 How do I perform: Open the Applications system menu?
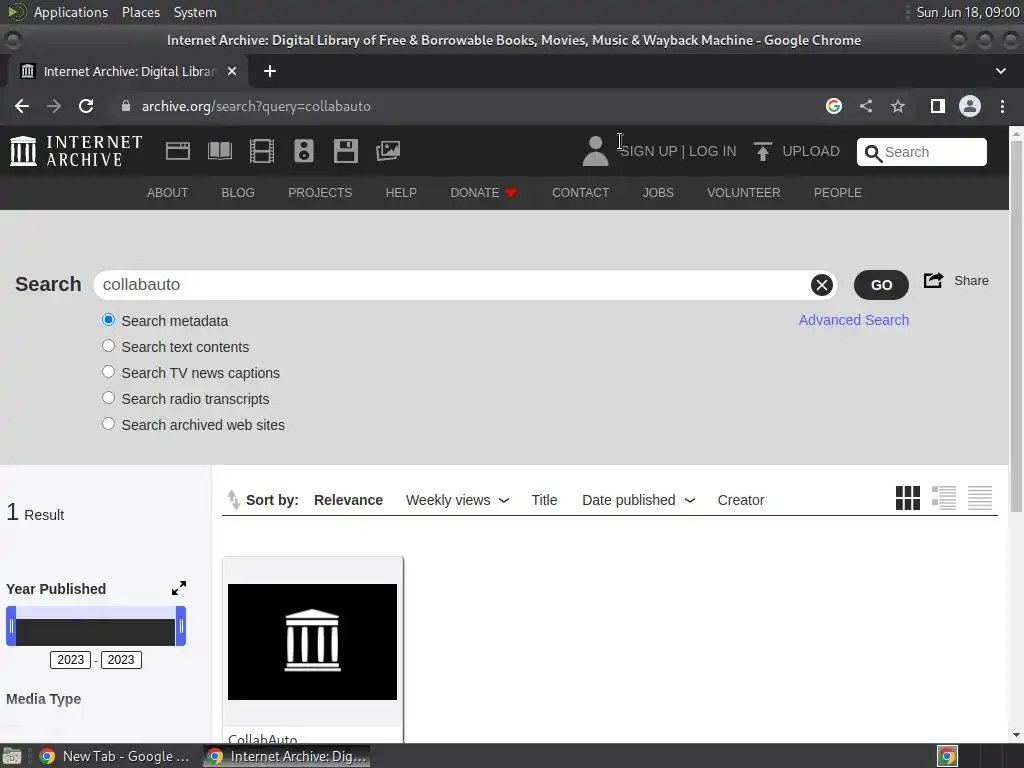tap(71, 12)
